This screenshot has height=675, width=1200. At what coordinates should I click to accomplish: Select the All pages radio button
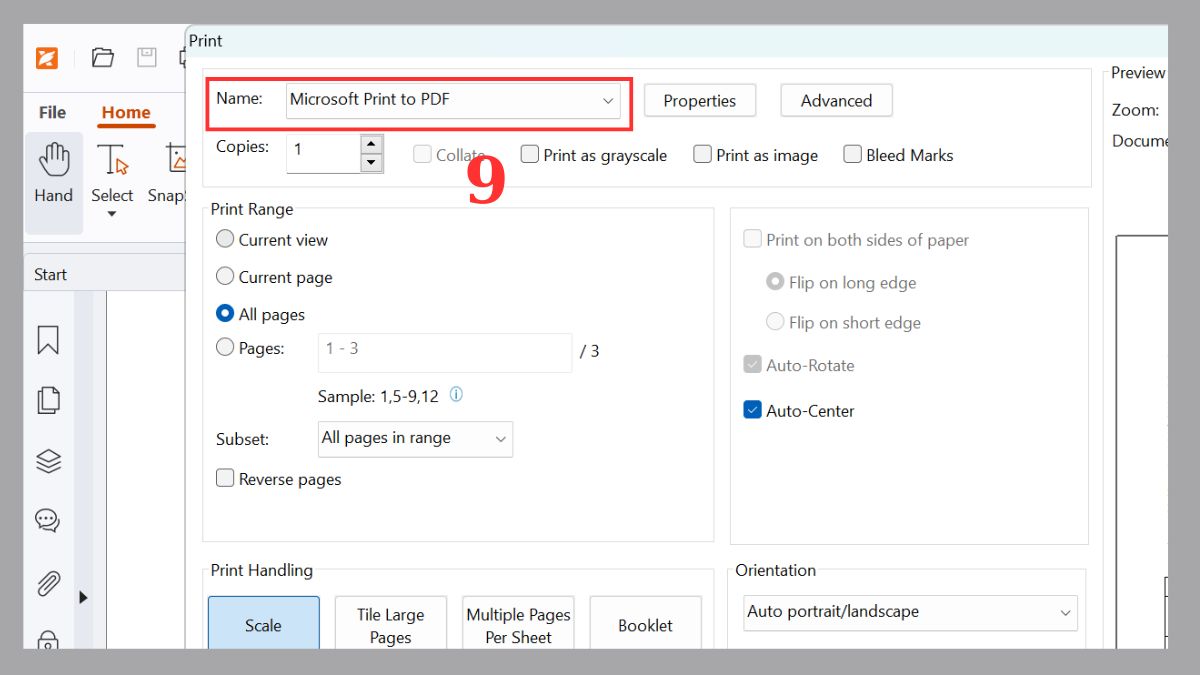click(225, 313)
